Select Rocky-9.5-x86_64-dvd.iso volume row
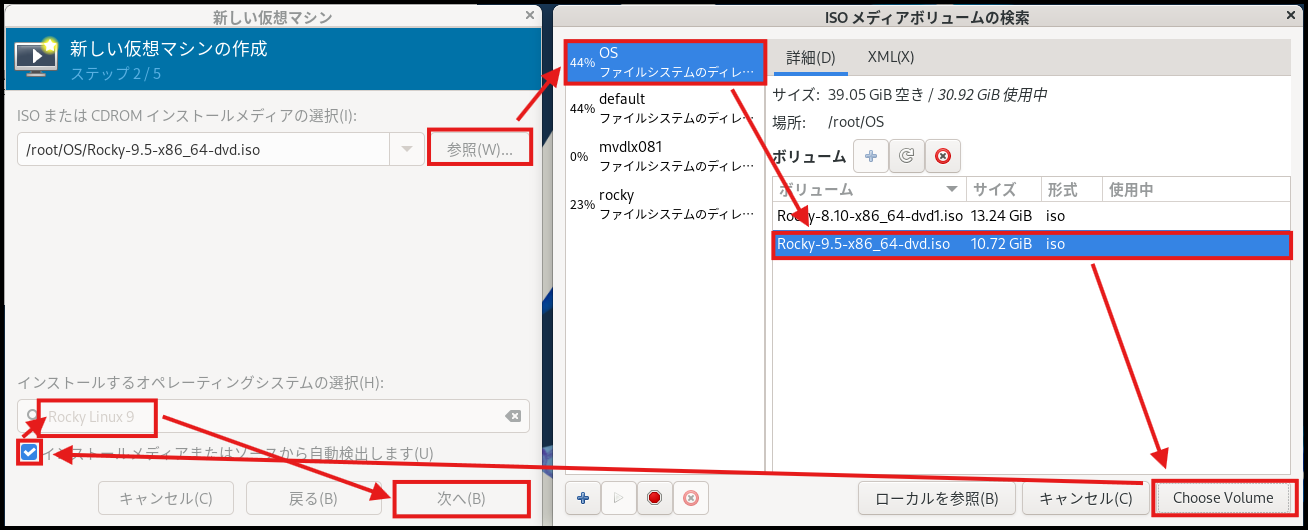This screenshot has height=530, width=1308. (1031, 244)
